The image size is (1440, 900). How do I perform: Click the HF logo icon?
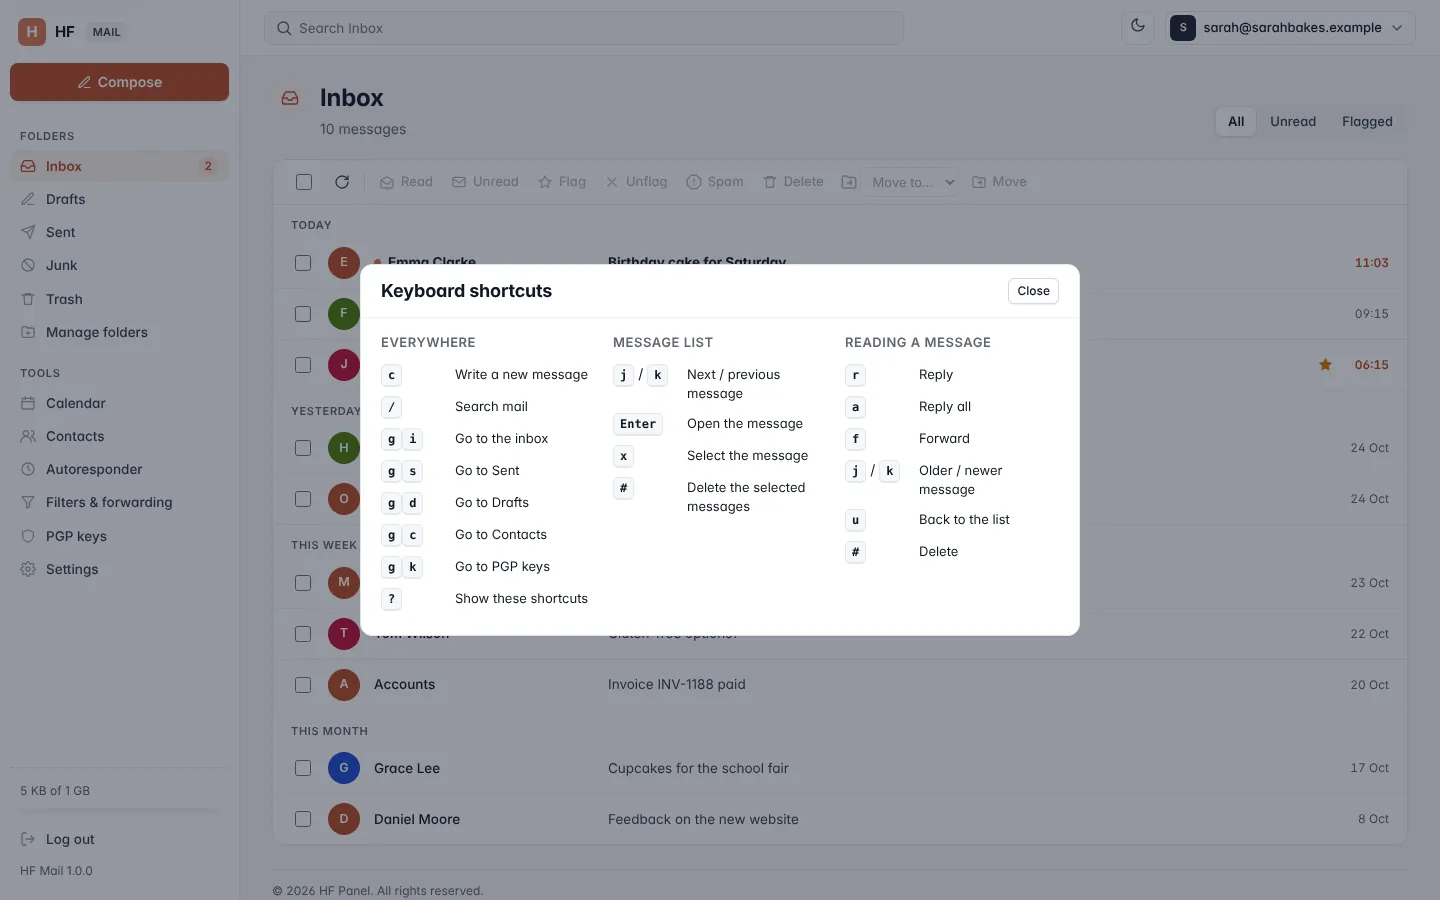tap(32, 31)
